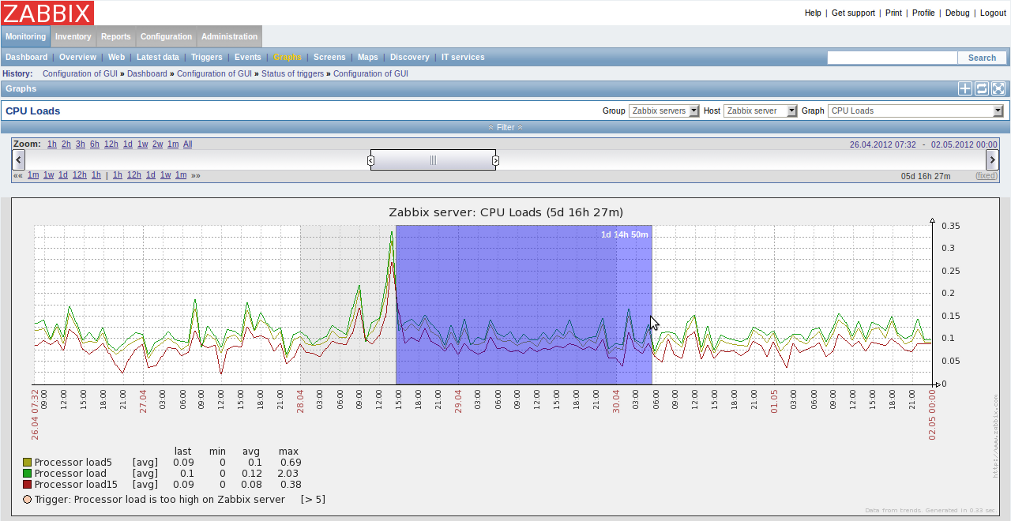Open the Graph dropdown showing CPU Loads
Image resolution: width=1011 pixels, height=521 pixels.
915,111
